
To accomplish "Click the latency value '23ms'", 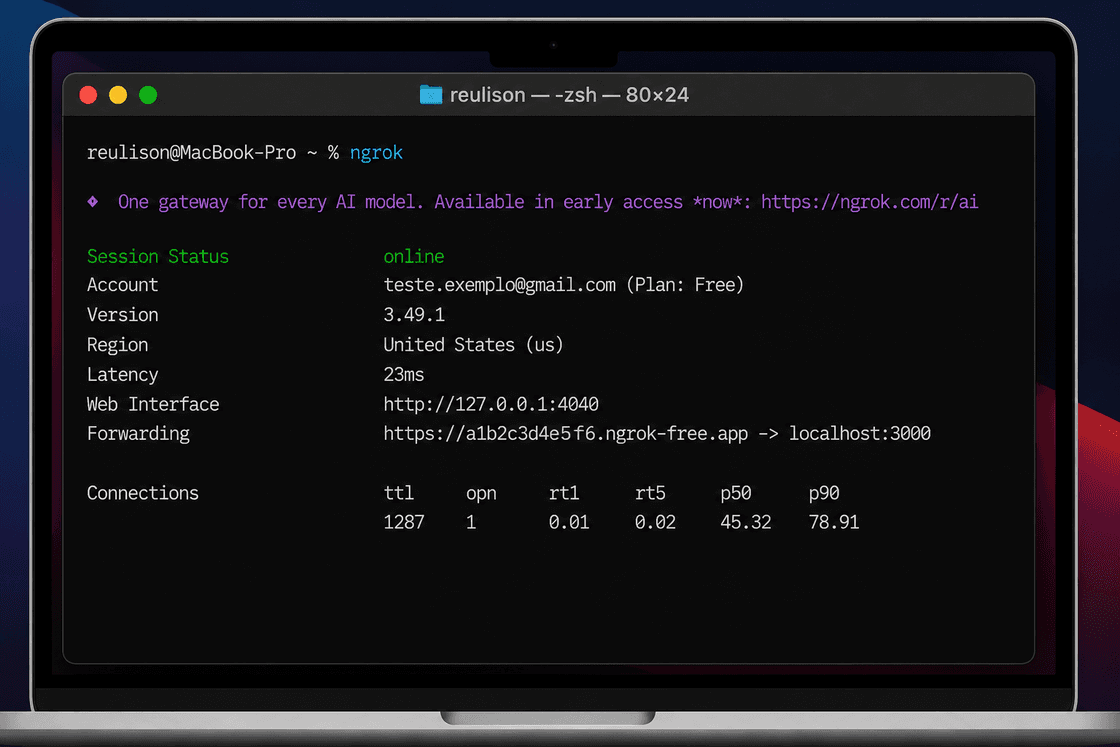I will [404, 375].
